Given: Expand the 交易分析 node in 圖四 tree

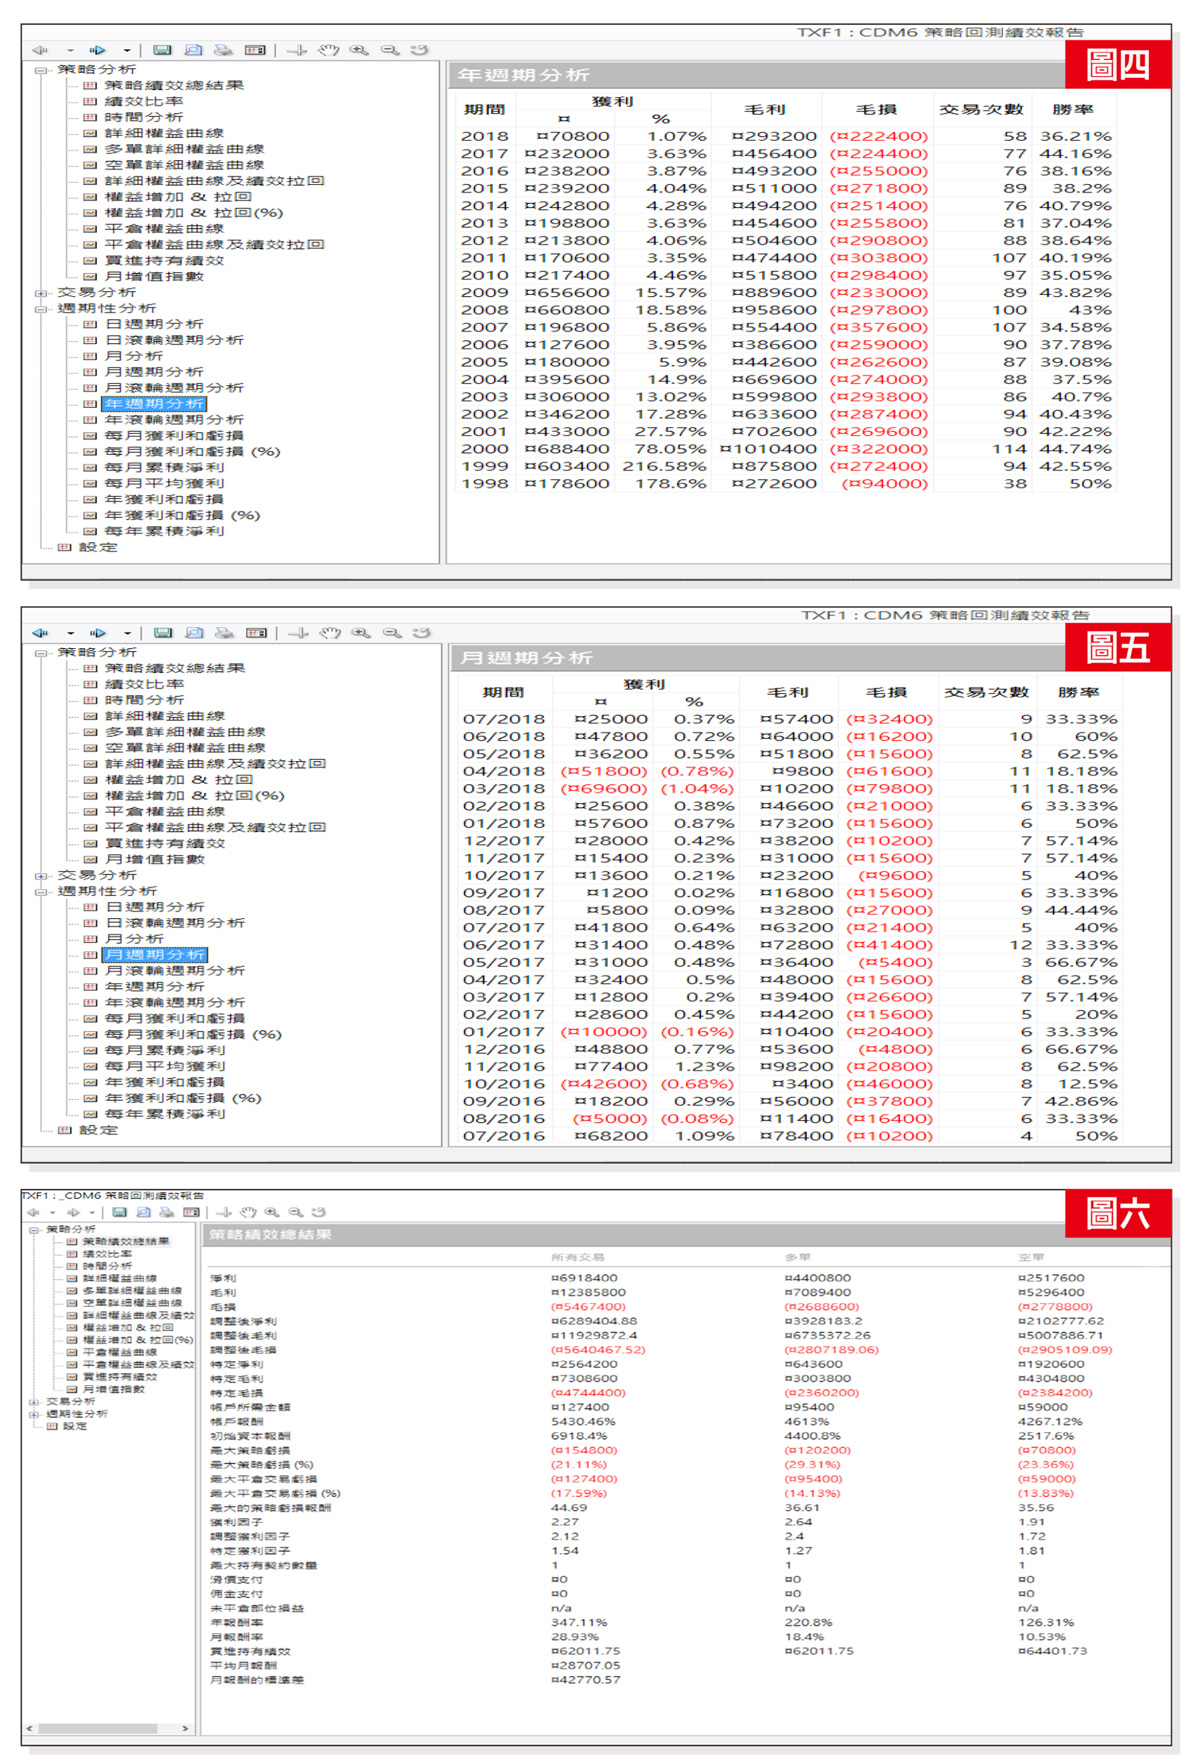Looking at the screenshot, I should [x=41, y=293].
